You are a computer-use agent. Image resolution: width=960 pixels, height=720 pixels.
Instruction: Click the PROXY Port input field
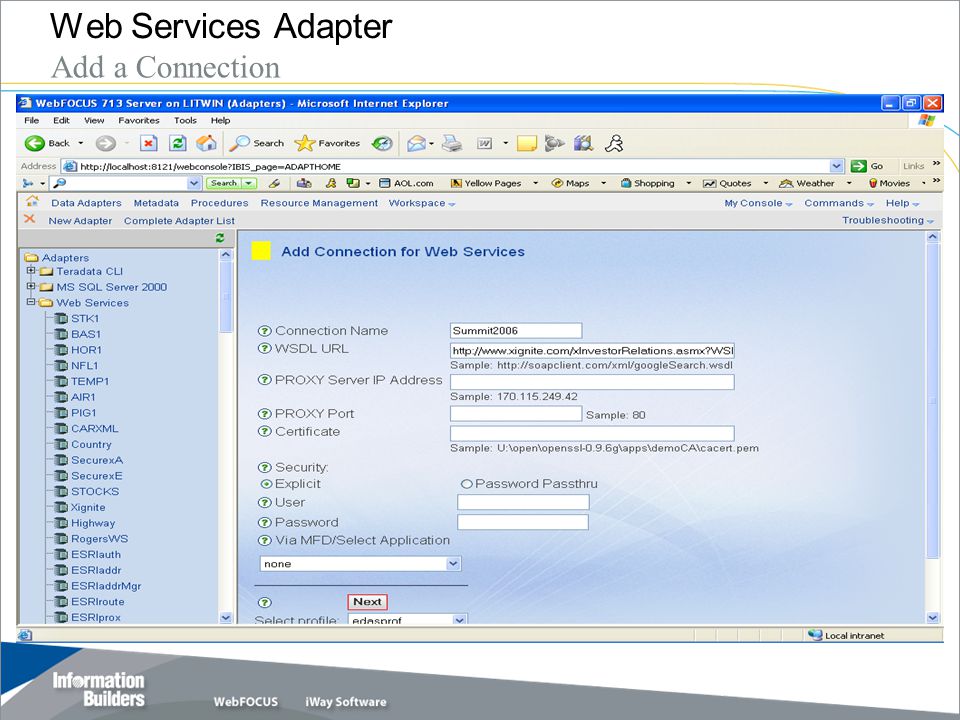[x=516, y=413]
